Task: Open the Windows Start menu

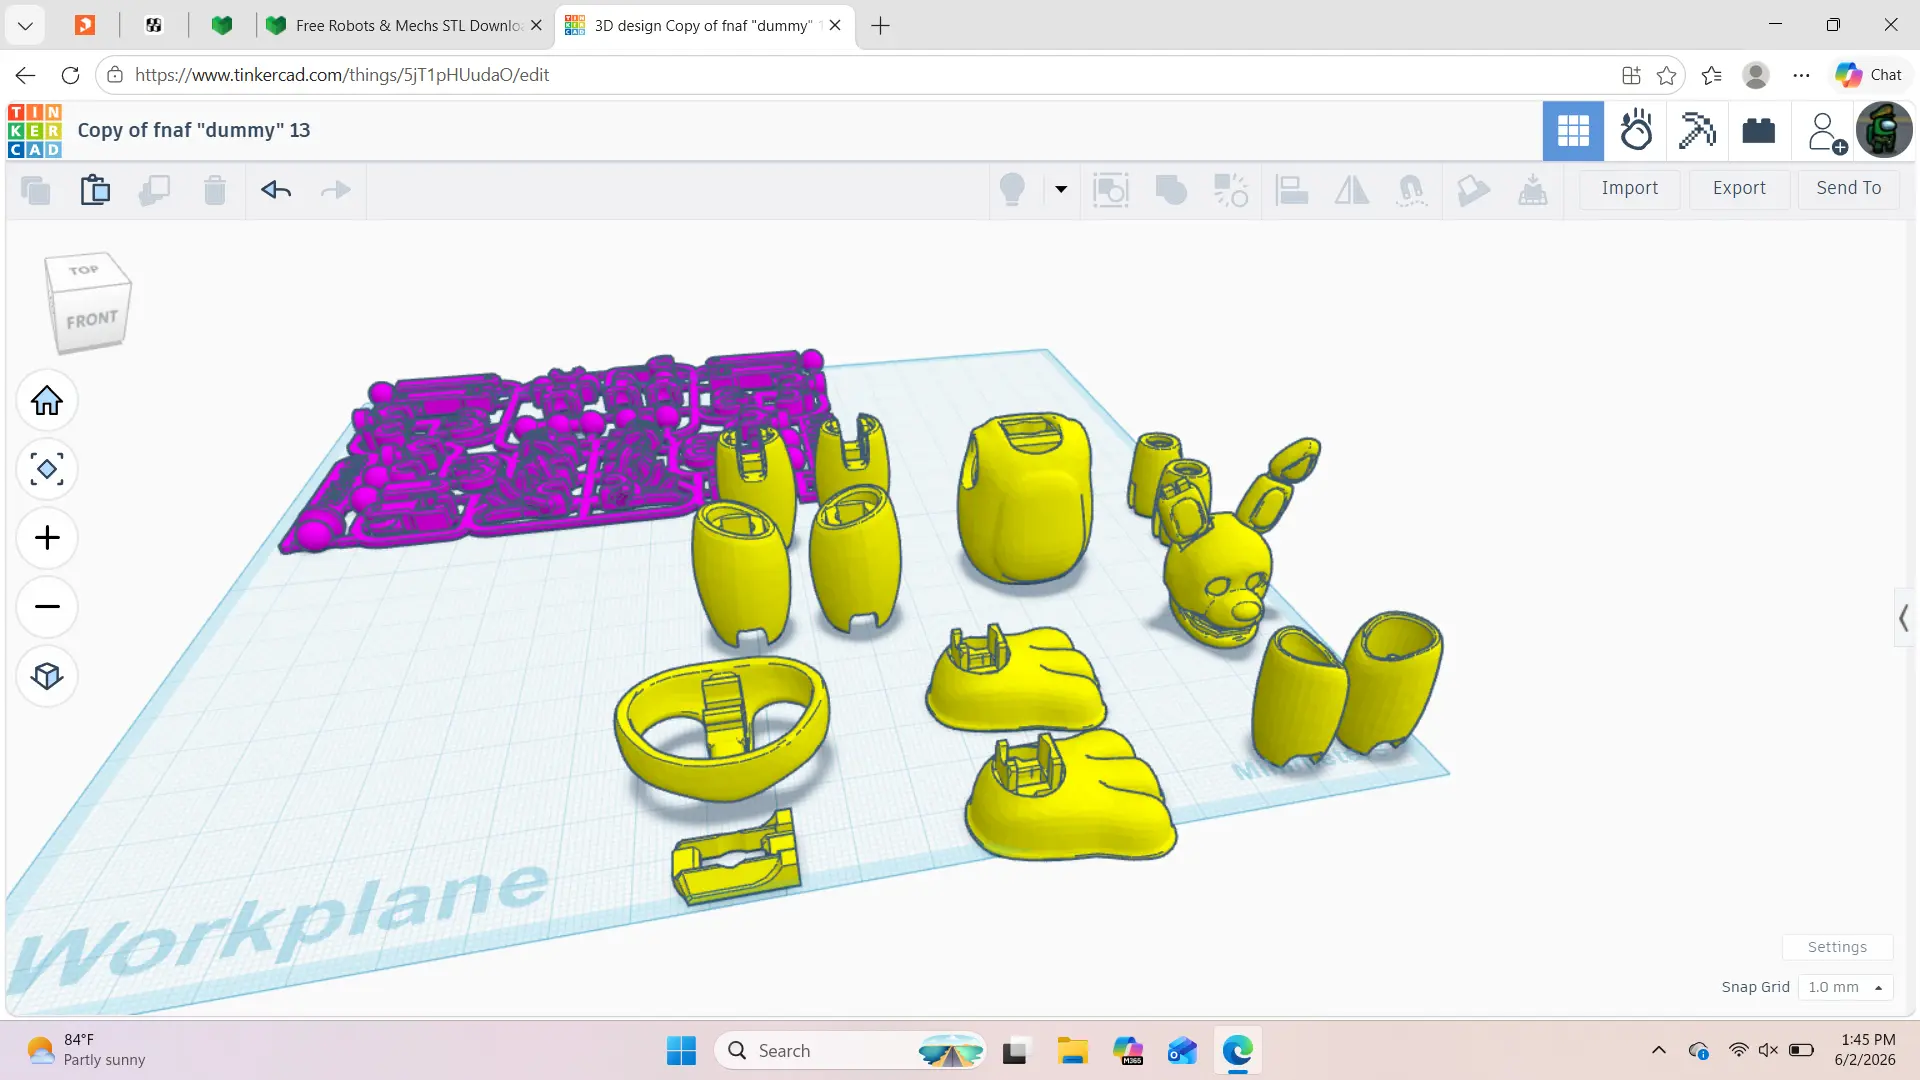Action: (x=681, y=1051)
